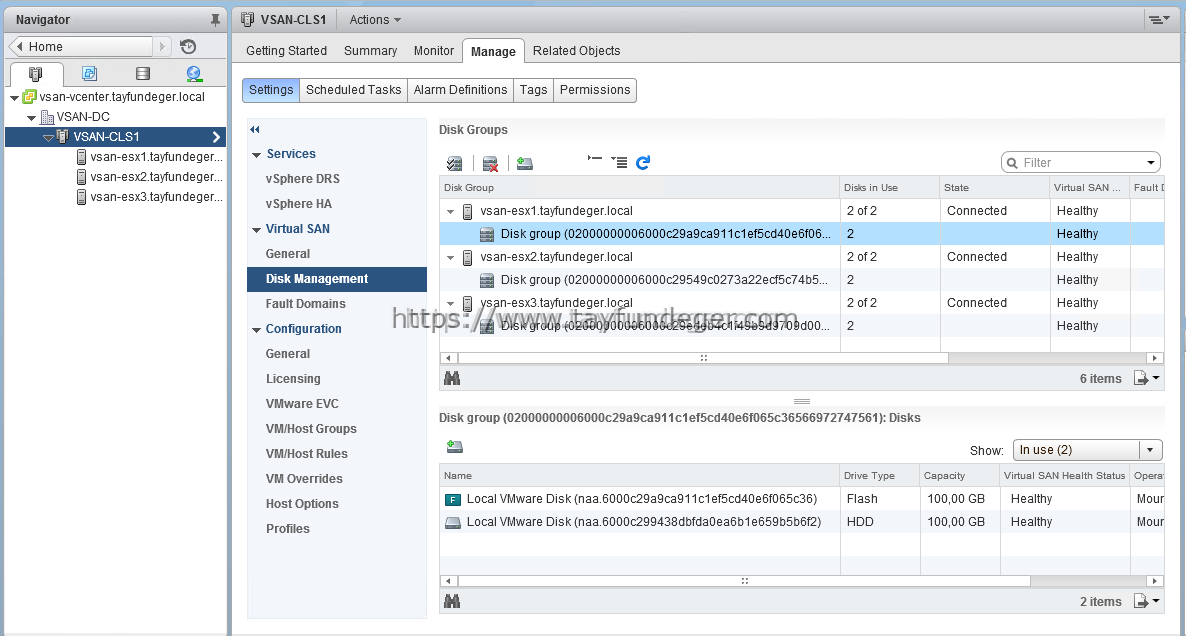Click the Disk Groups table horizontal scrollbar
This screenshot has height=636, width=1186.
[x=703, y=358]
